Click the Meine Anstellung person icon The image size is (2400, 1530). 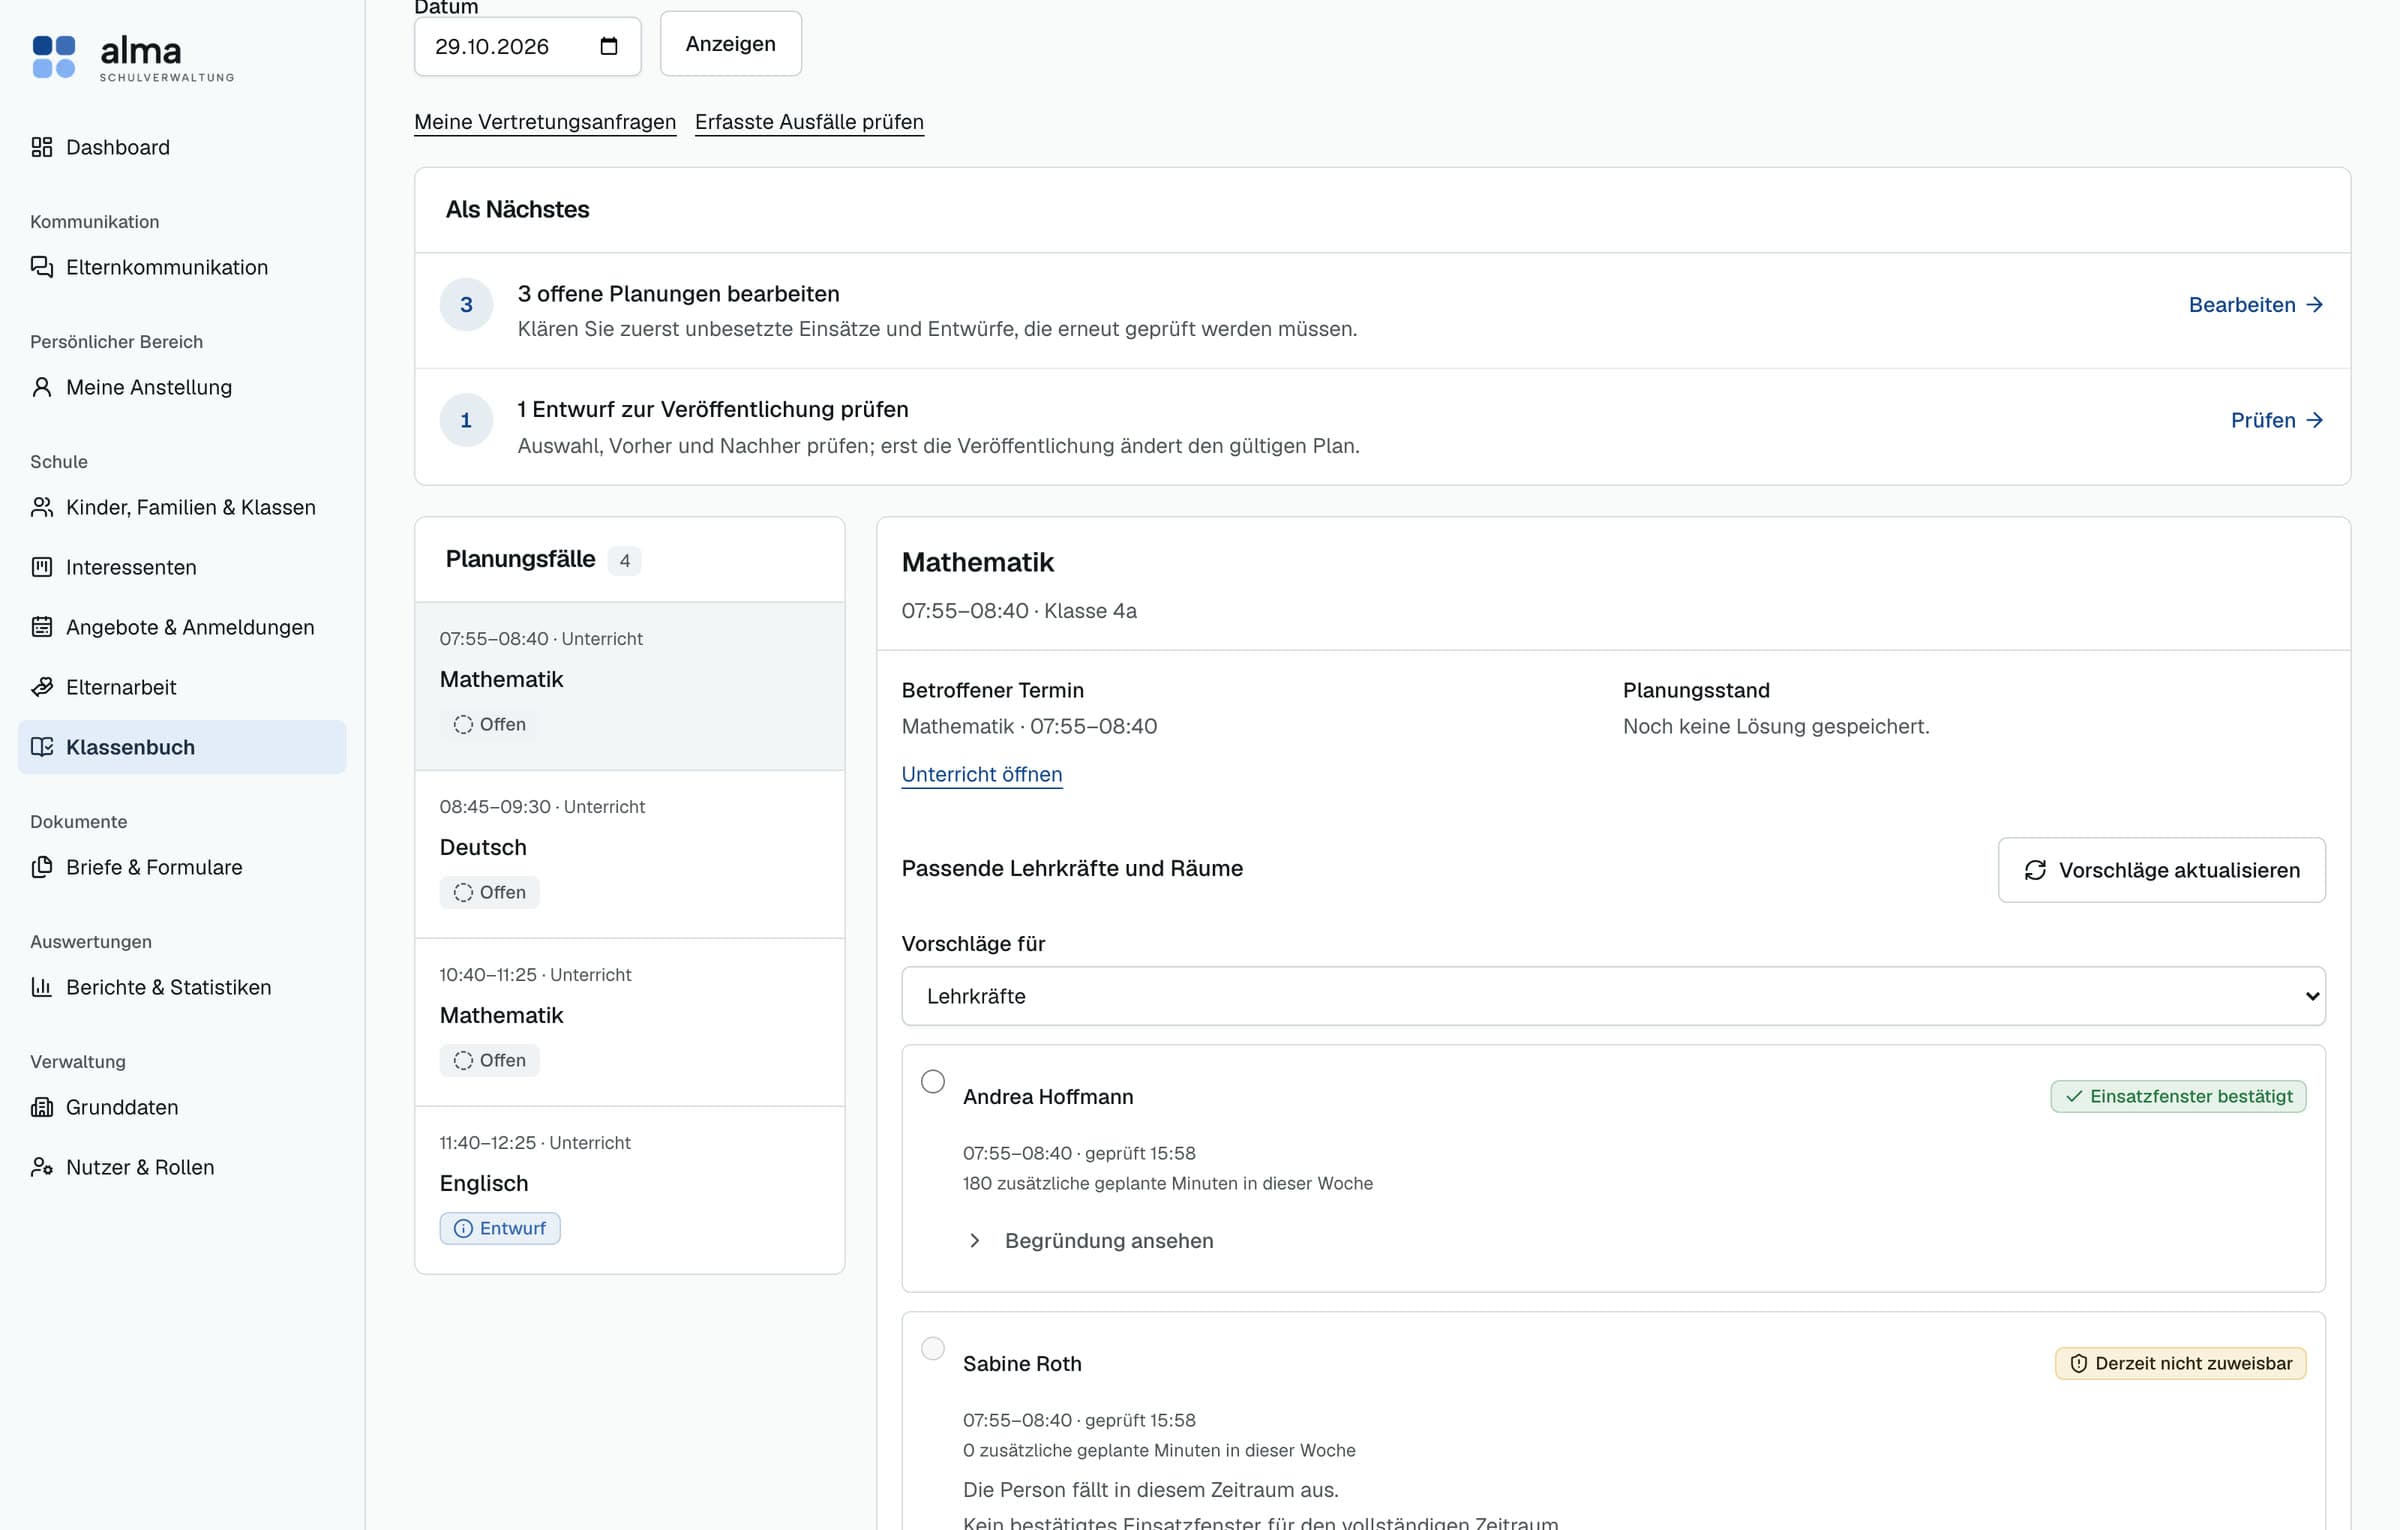point(42,387)
